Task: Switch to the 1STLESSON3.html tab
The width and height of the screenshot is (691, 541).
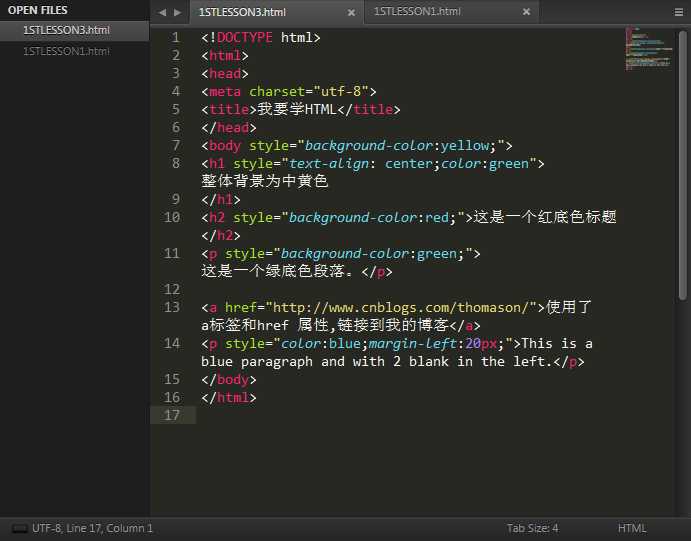Action: (x=242, y=12)
